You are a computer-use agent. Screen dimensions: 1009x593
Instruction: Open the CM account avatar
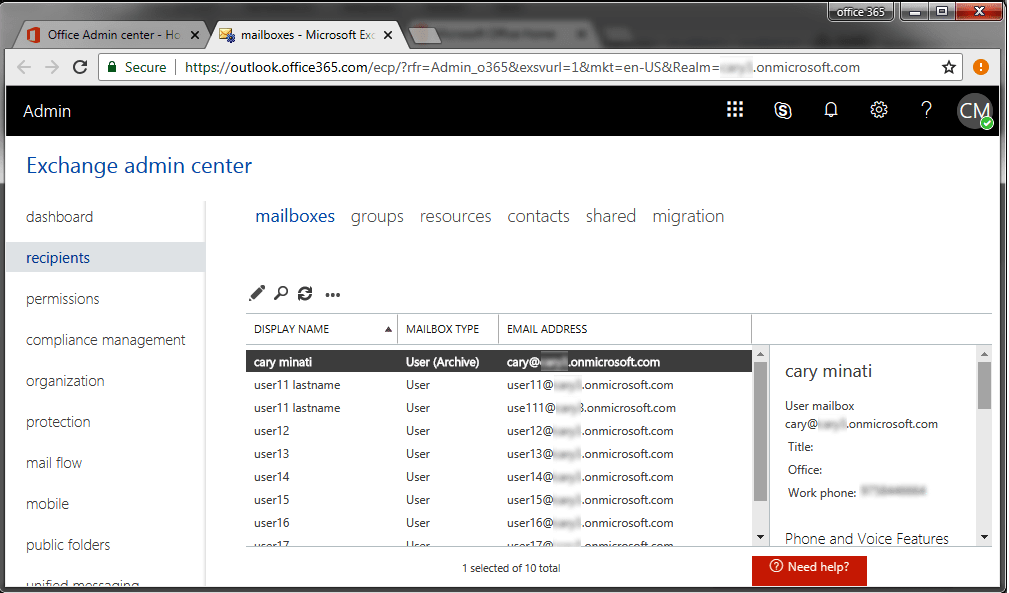(974, 110)
